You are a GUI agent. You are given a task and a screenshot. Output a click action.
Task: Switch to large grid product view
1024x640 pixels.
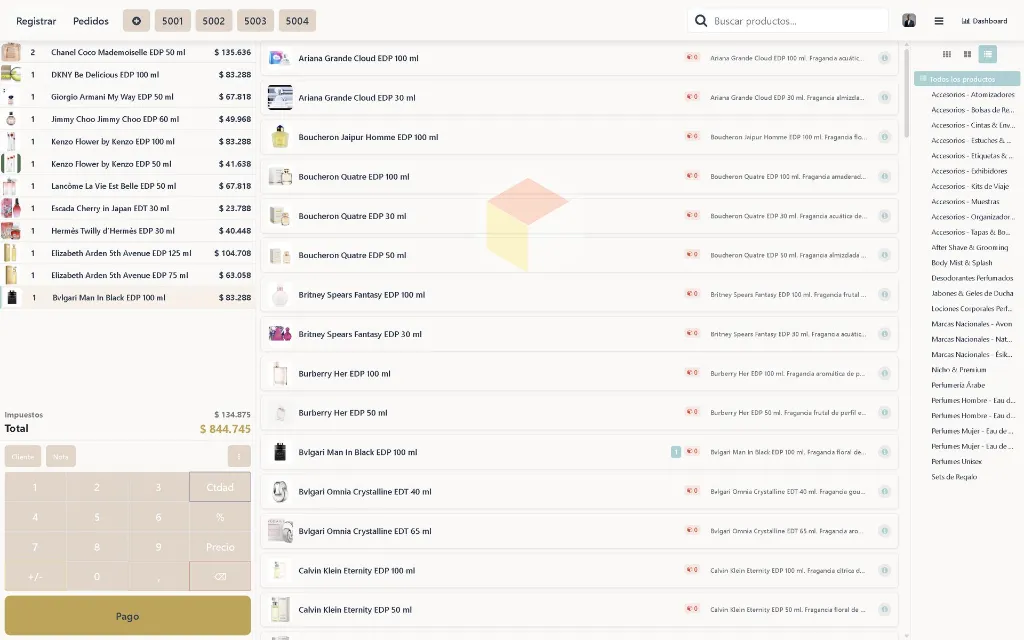click(x=967, y=54)
